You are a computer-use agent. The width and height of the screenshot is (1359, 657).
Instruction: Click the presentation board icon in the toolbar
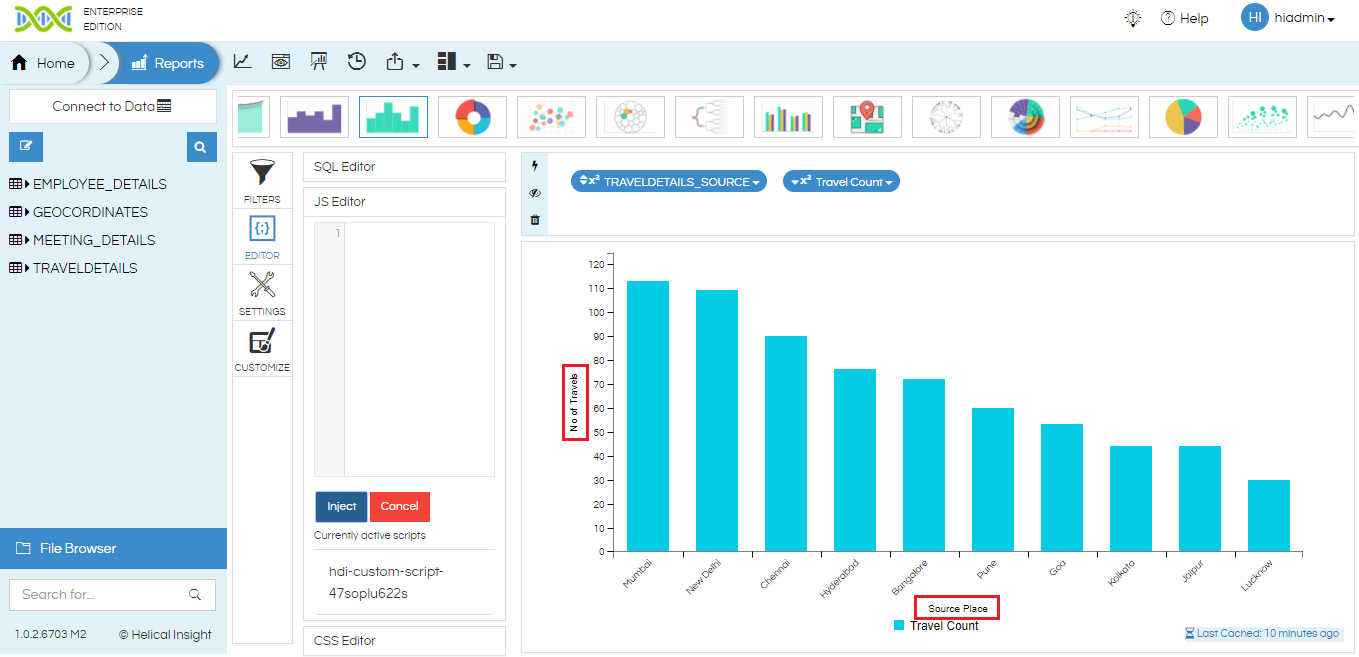pyautogui.click(x=319, y=61)
